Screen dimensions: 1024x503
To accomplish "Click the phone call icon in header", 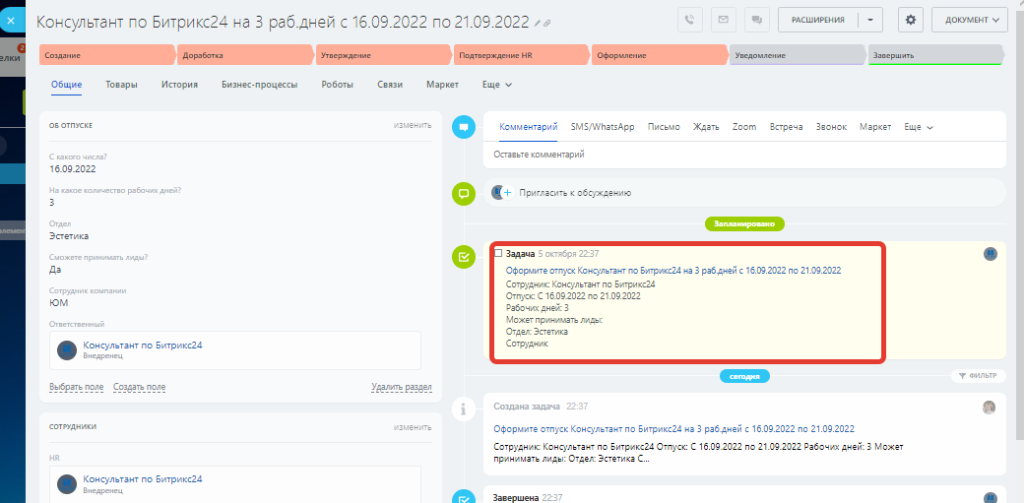I will click(x=690, y=20).
